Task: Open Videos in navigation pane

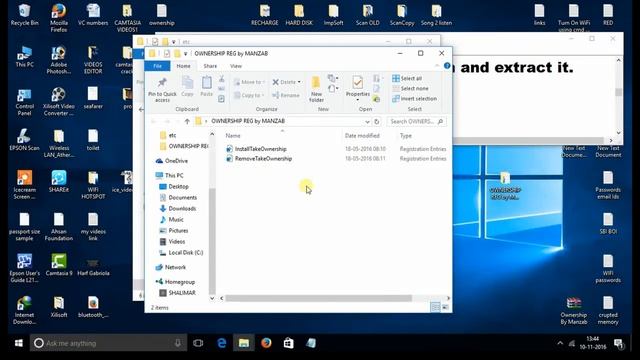Action: [x=177, y=241]
